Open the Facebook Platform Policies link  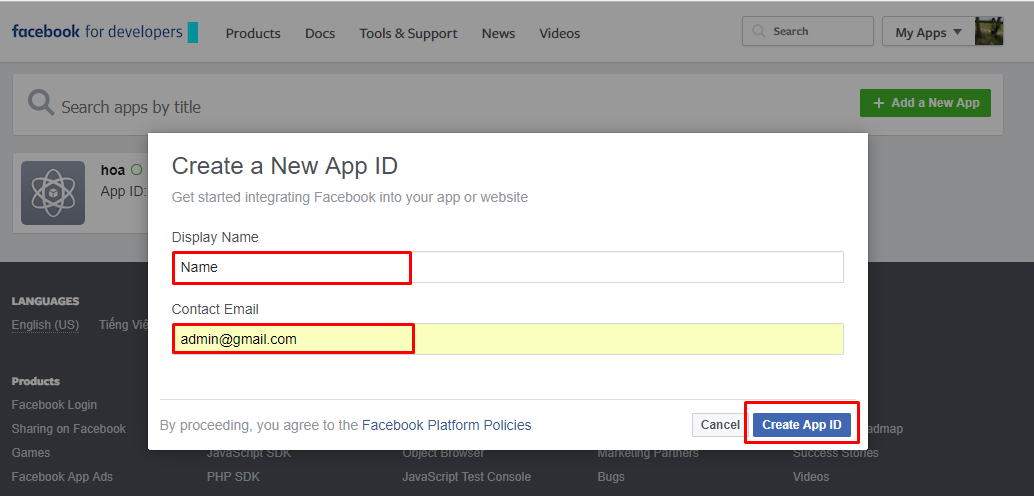click(446, 425)
